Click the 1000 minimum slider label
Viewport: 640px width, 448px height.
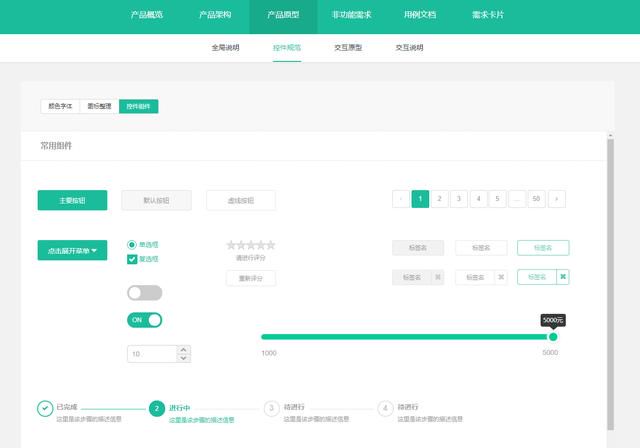(269, 353)
